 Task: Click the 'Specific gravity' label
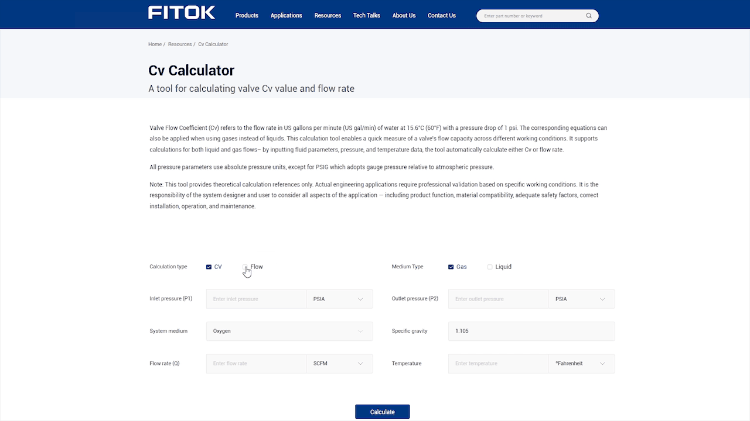[x=409, y=331]
